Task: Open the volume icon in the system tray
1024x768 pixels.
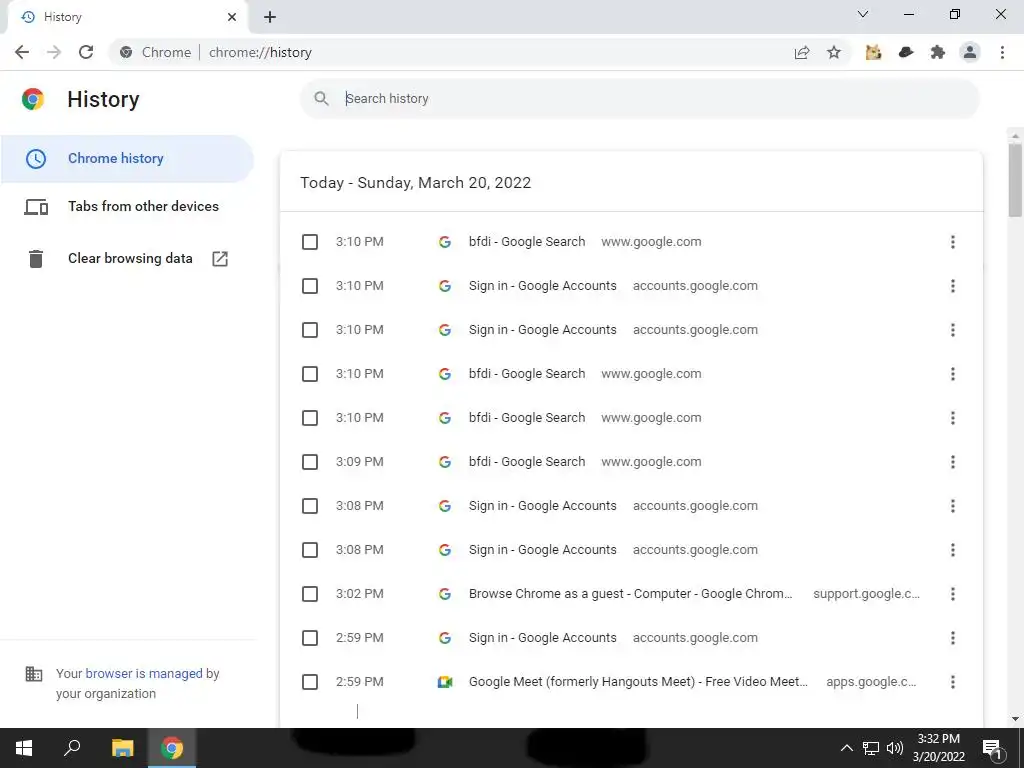Action: [x=895, y=748]
